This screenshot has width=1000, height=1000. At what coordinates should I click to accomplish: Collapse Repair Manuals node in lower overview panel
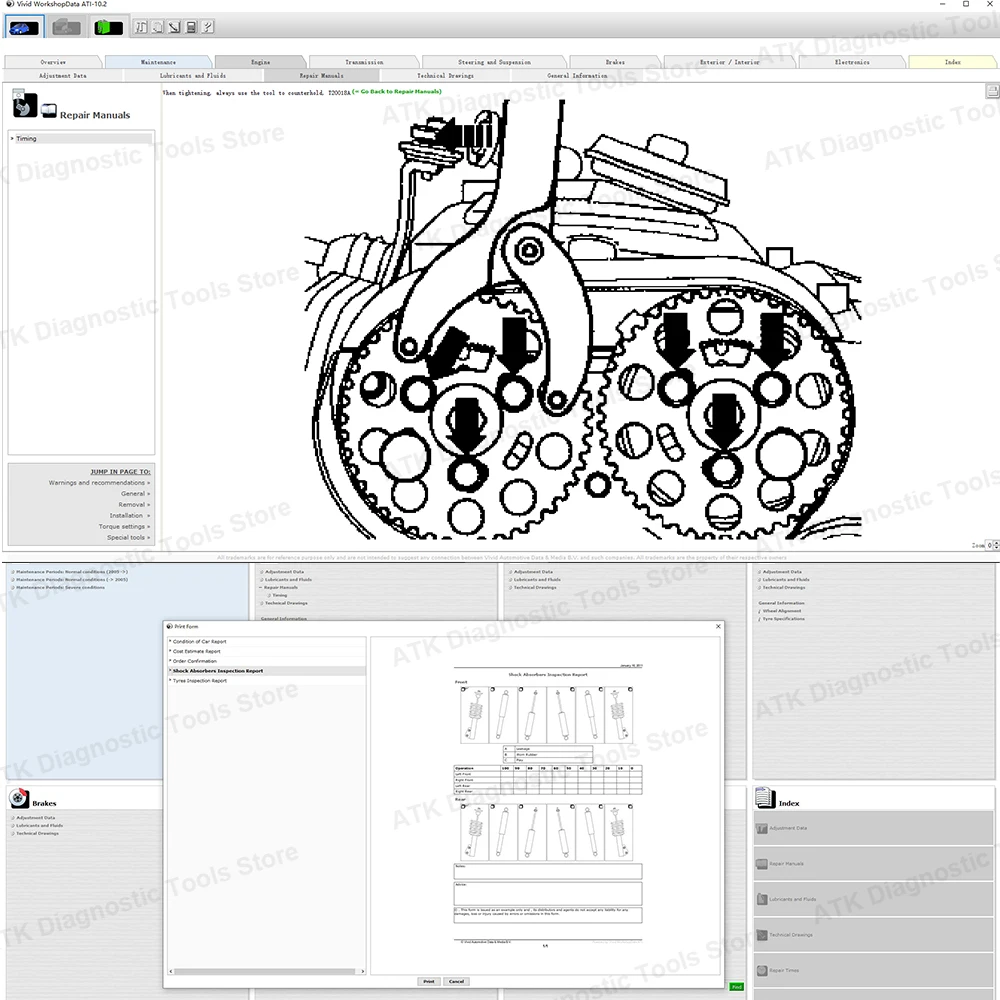click(x=261, y=587)
